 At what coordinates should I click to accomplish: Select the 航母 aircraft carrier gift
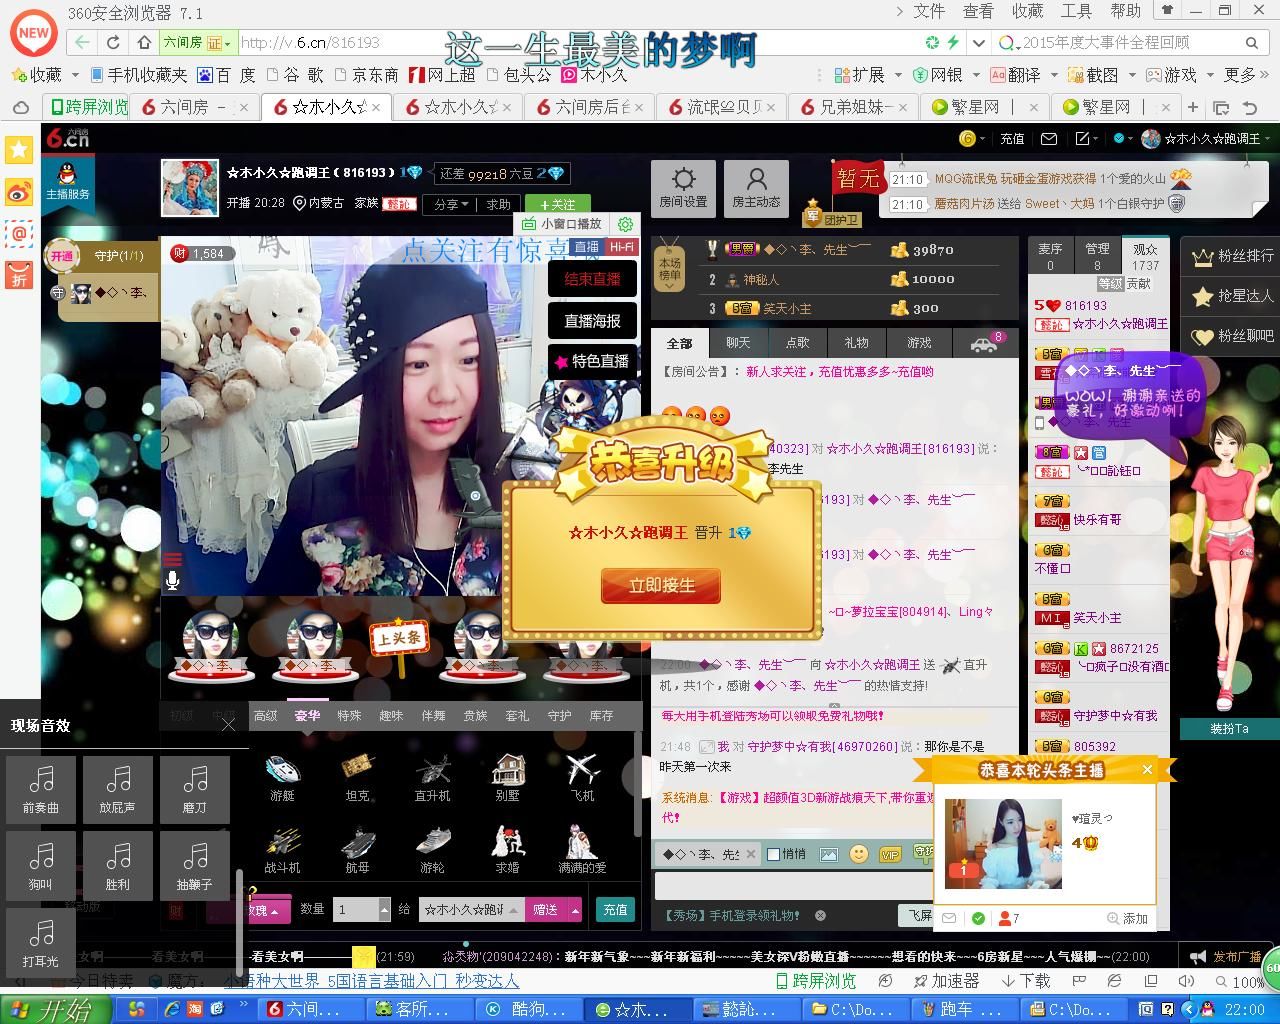click(358, 850)
